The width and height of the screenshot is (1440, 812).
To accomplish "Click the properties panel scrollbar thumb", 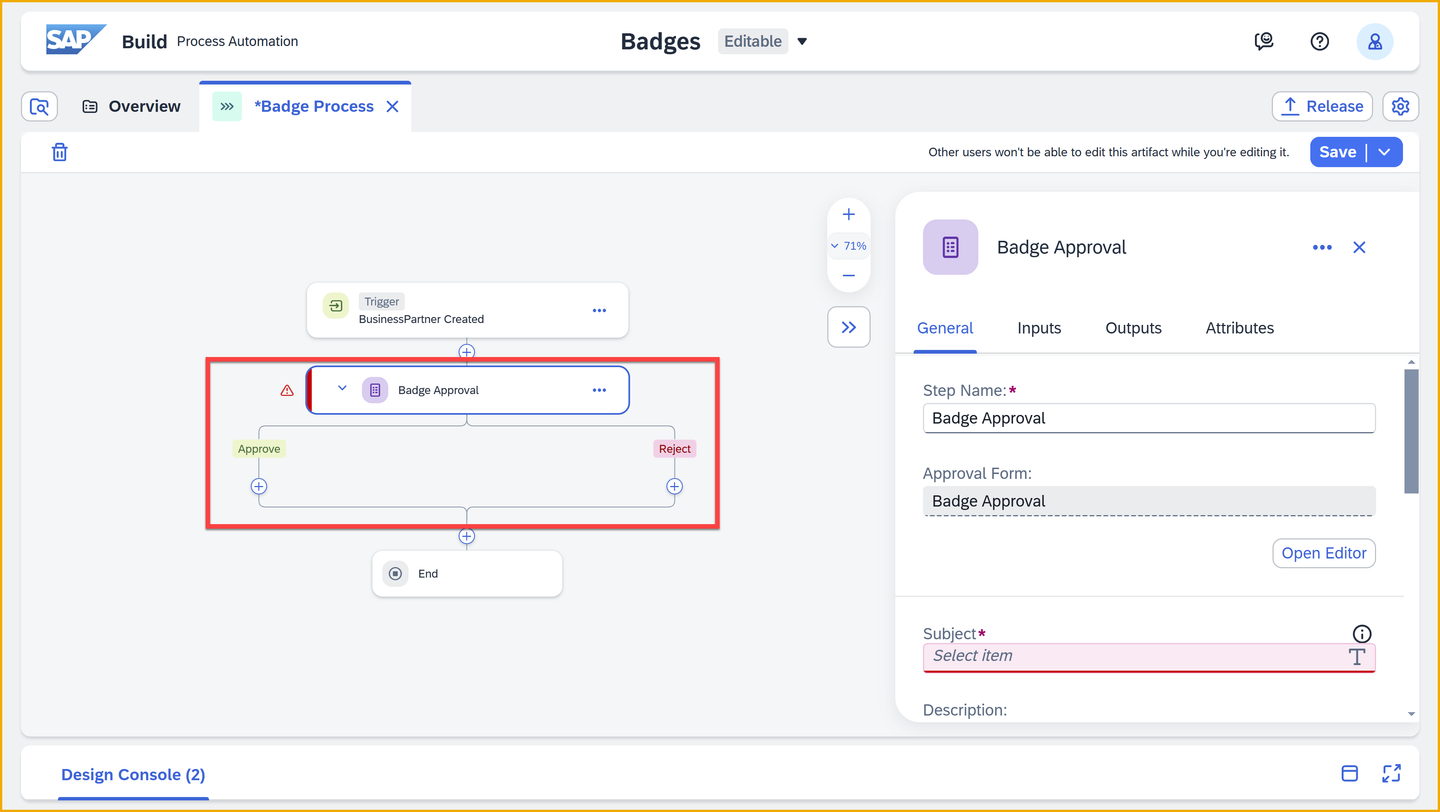I will click(1411, 431).
